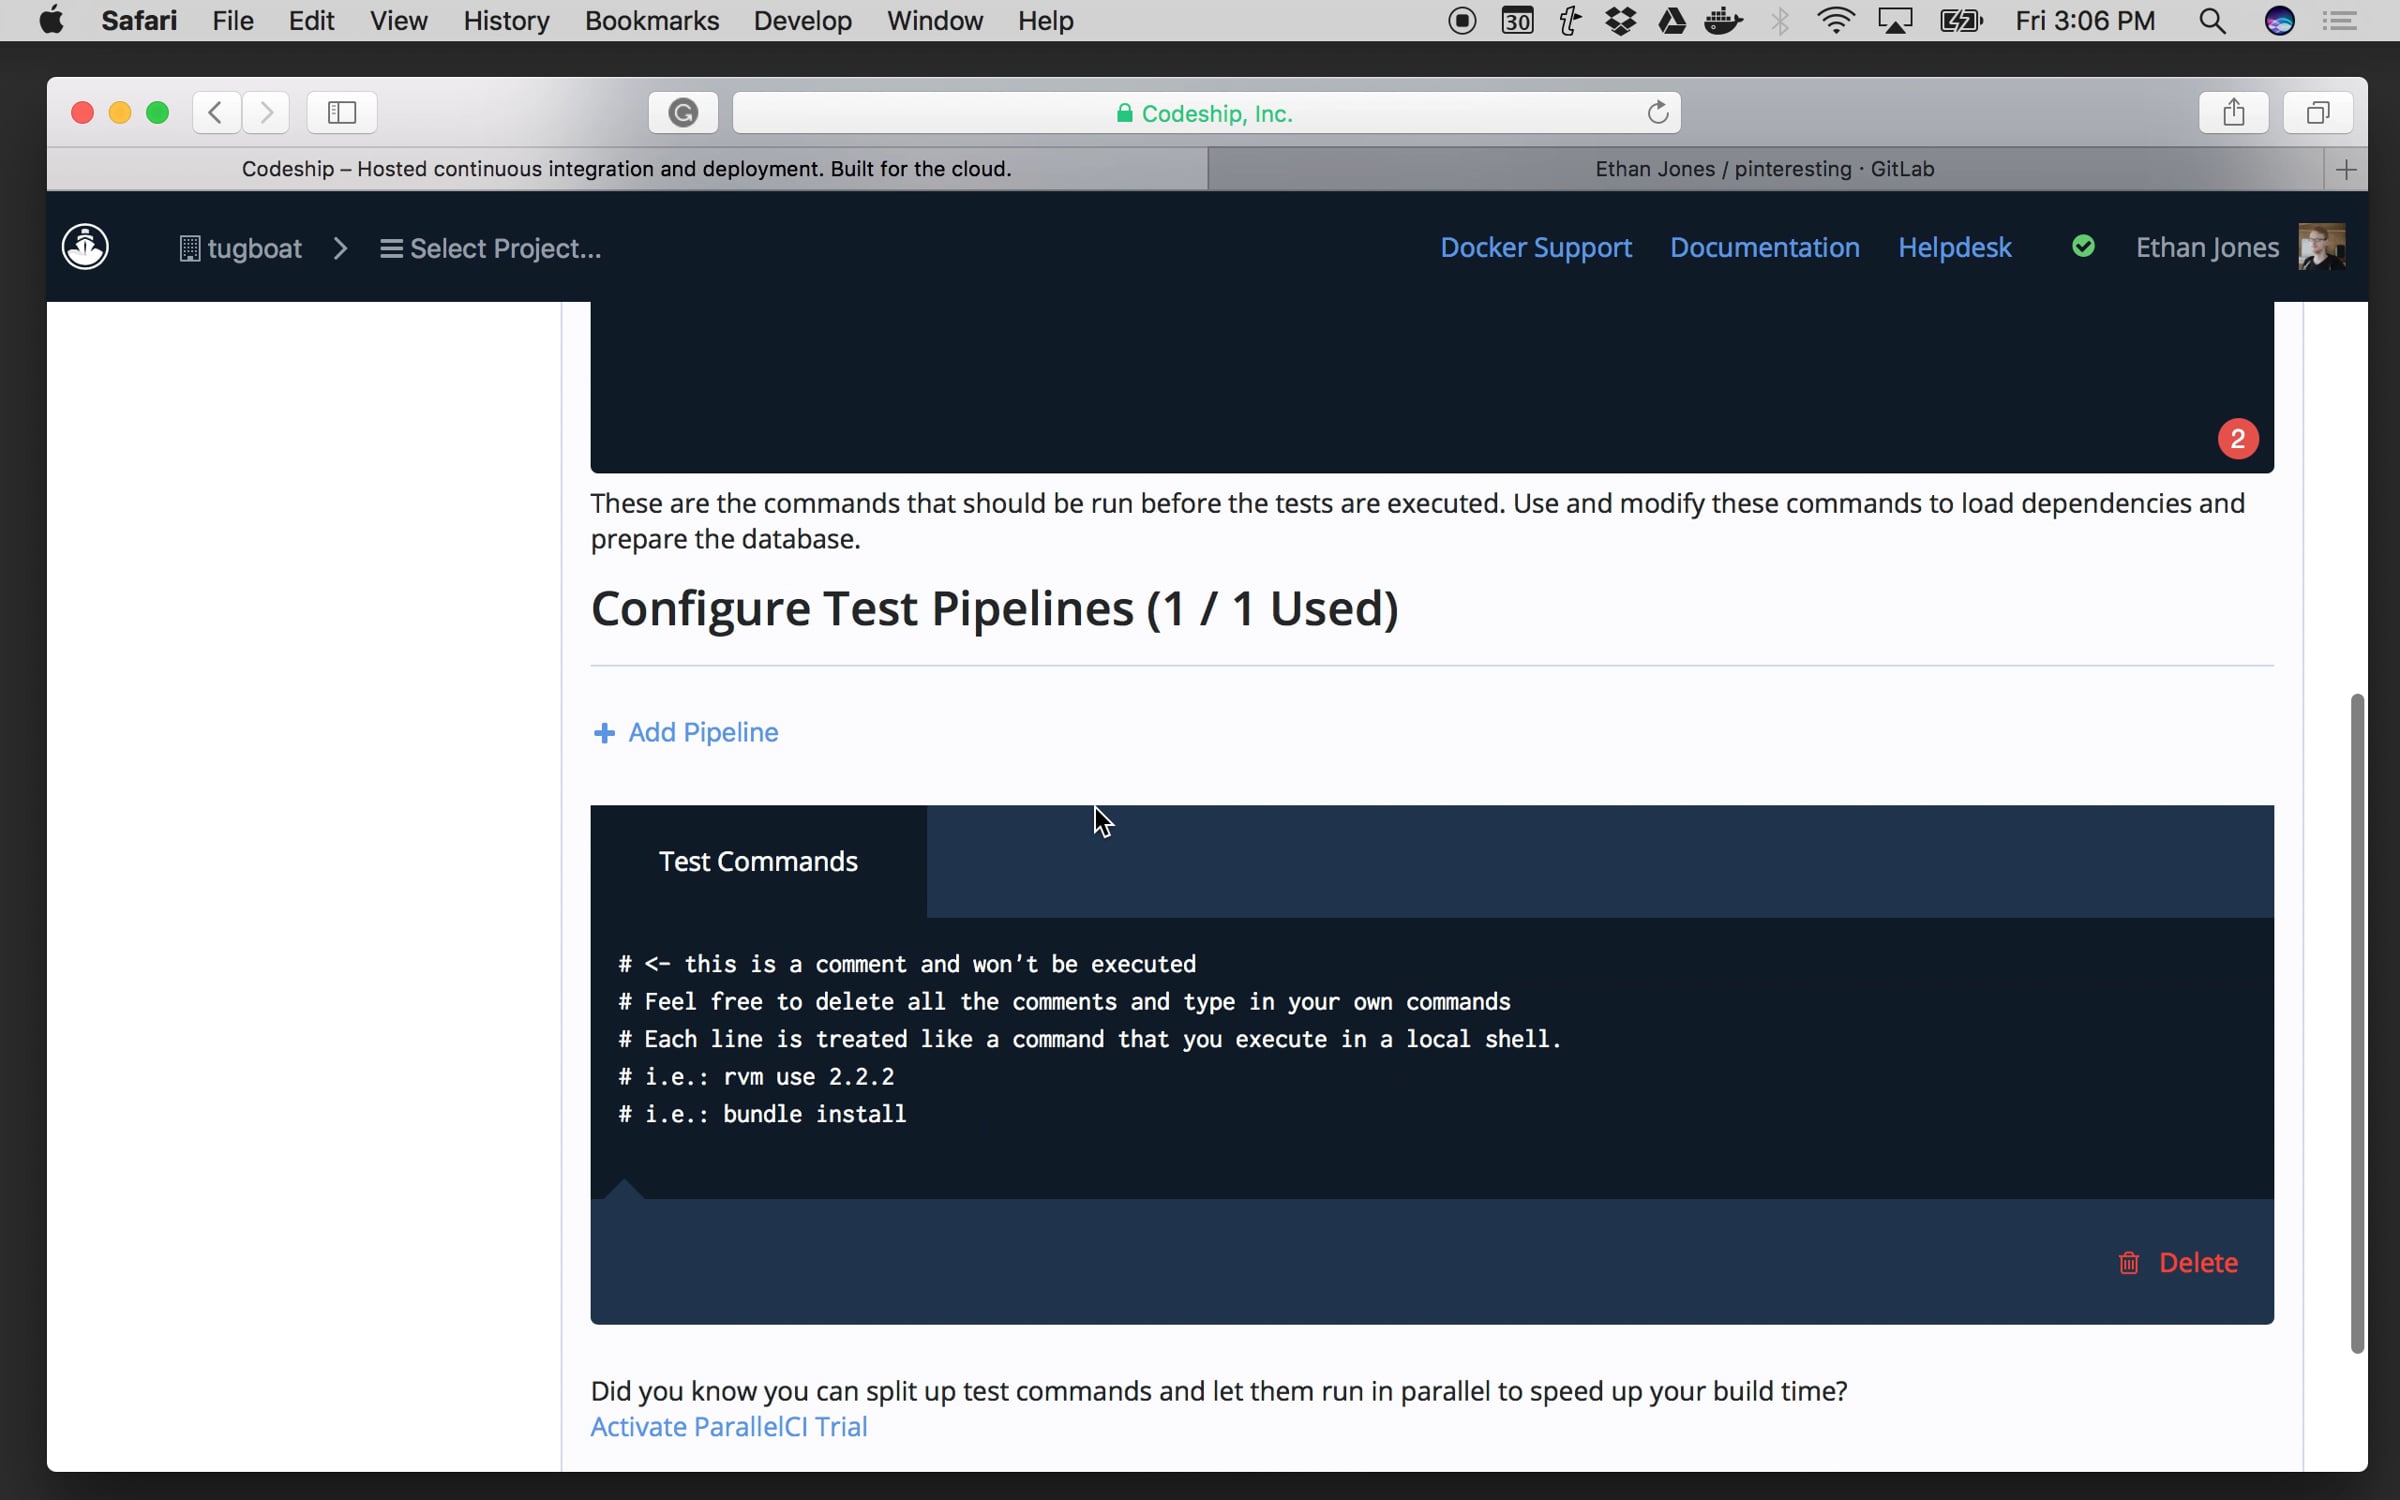Viewport: 2400px width, 1500px height.
Task: Open the Select Project dropdown
Action: pyautogui.click(x=491, y=248)
